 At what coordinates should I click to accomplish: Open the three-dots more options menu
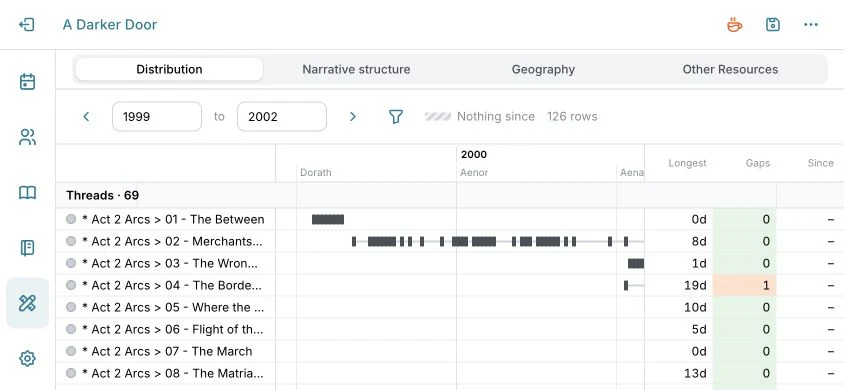[x=811, y=25]
